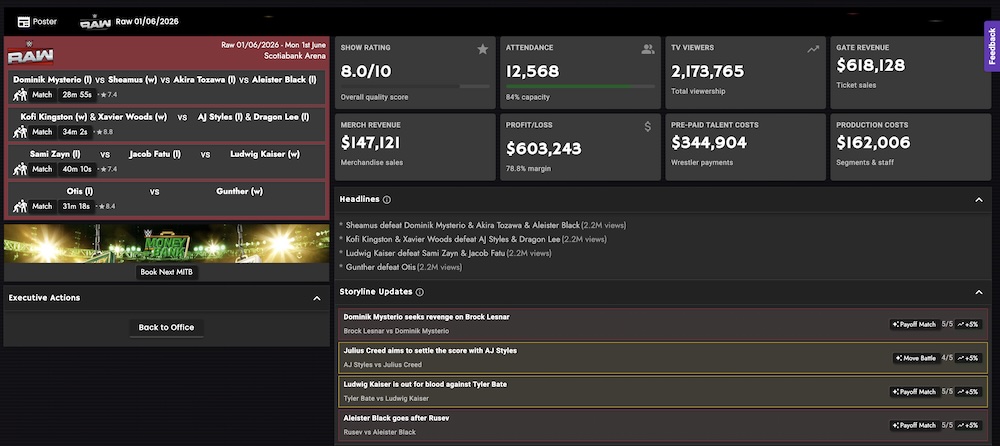Click the dollar icon on Profit/Loss card

(x=648, y=127)
